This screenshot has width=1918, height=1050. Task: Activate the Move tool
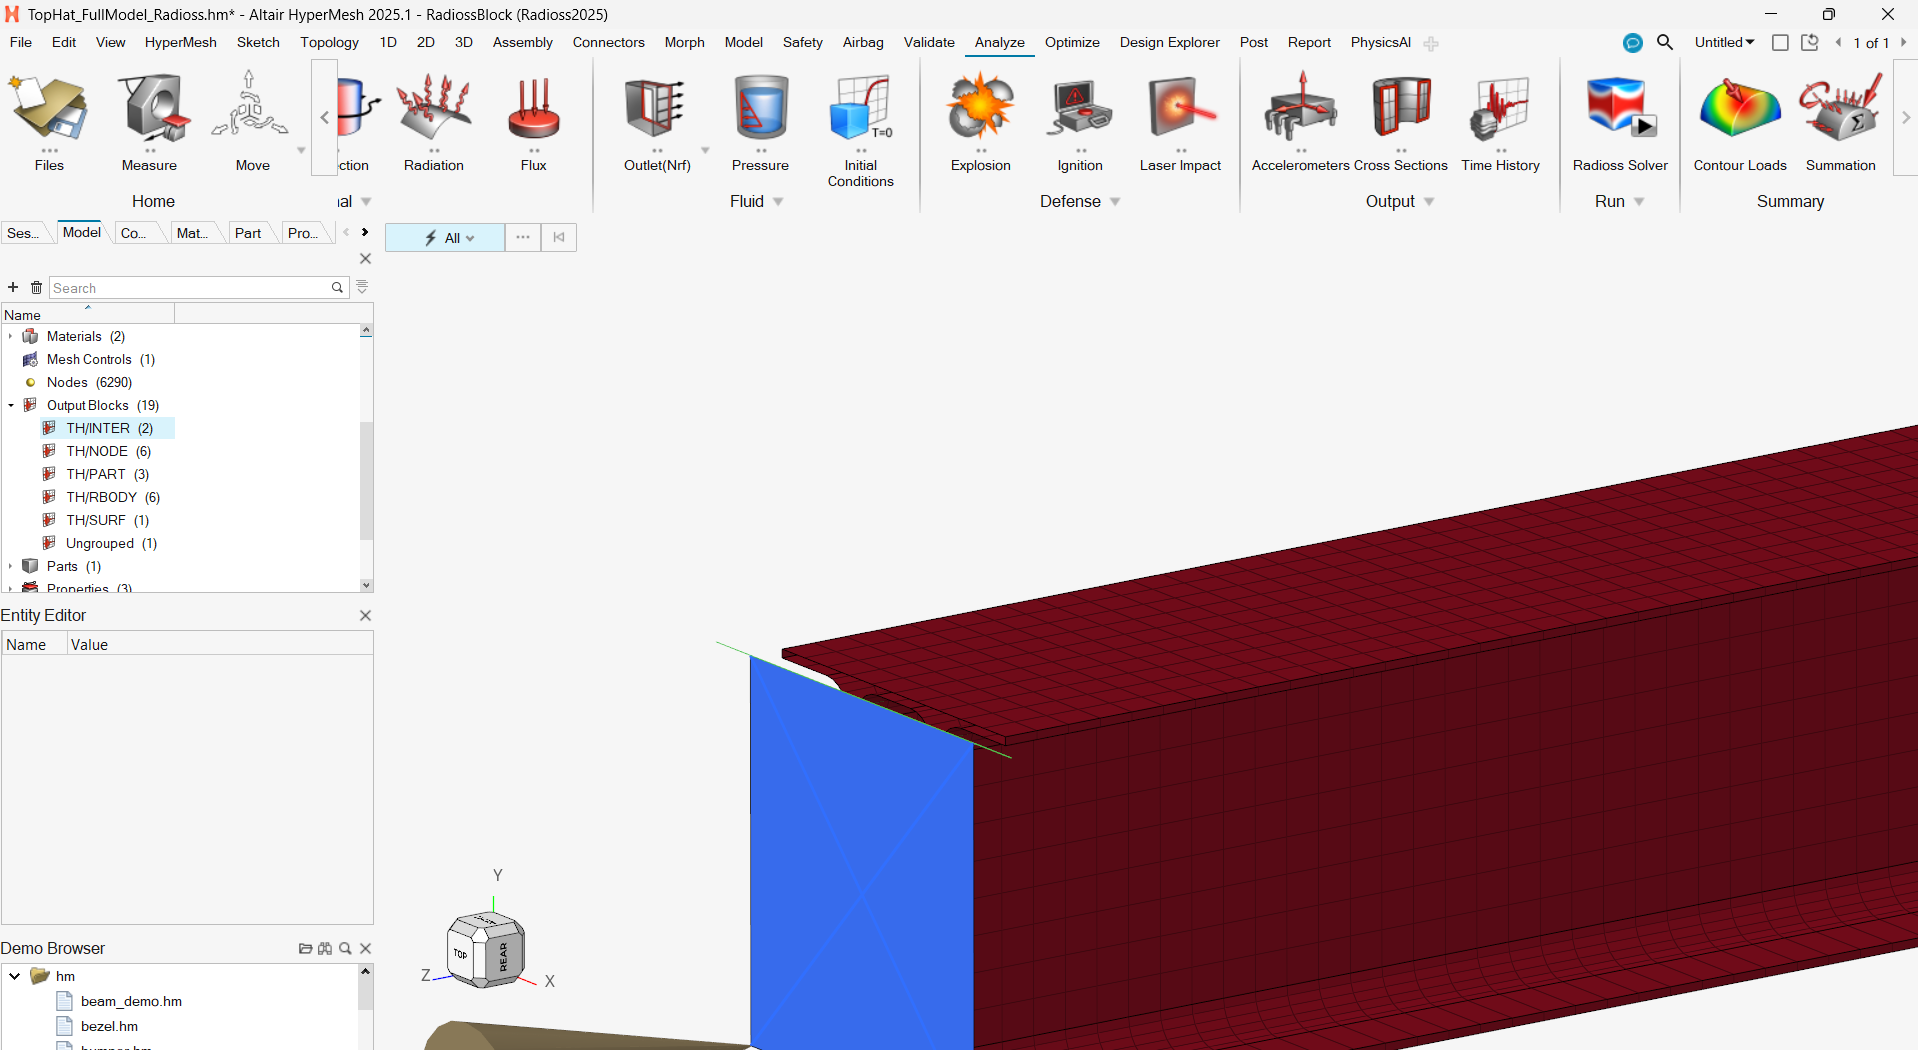pos(252,122)
